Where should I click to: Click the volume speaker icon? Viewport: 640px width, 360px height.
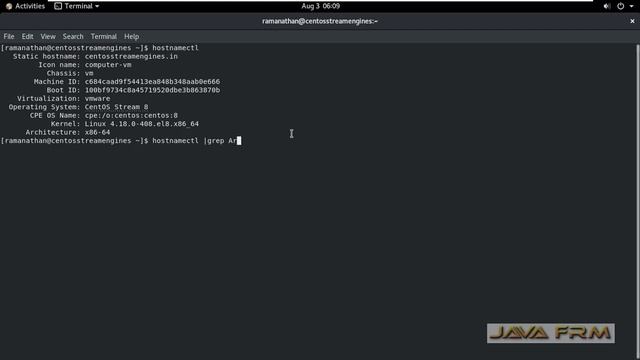(607, 6)
